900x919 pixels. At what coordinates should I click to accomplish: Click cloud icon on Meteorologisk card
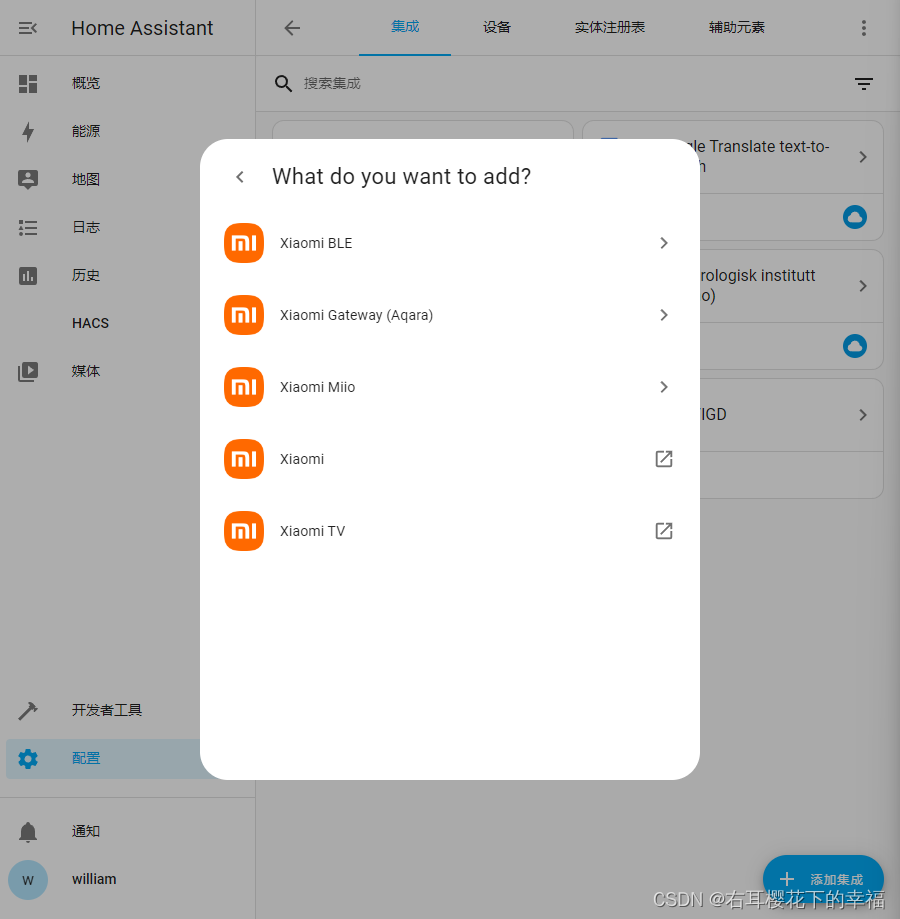854,346
